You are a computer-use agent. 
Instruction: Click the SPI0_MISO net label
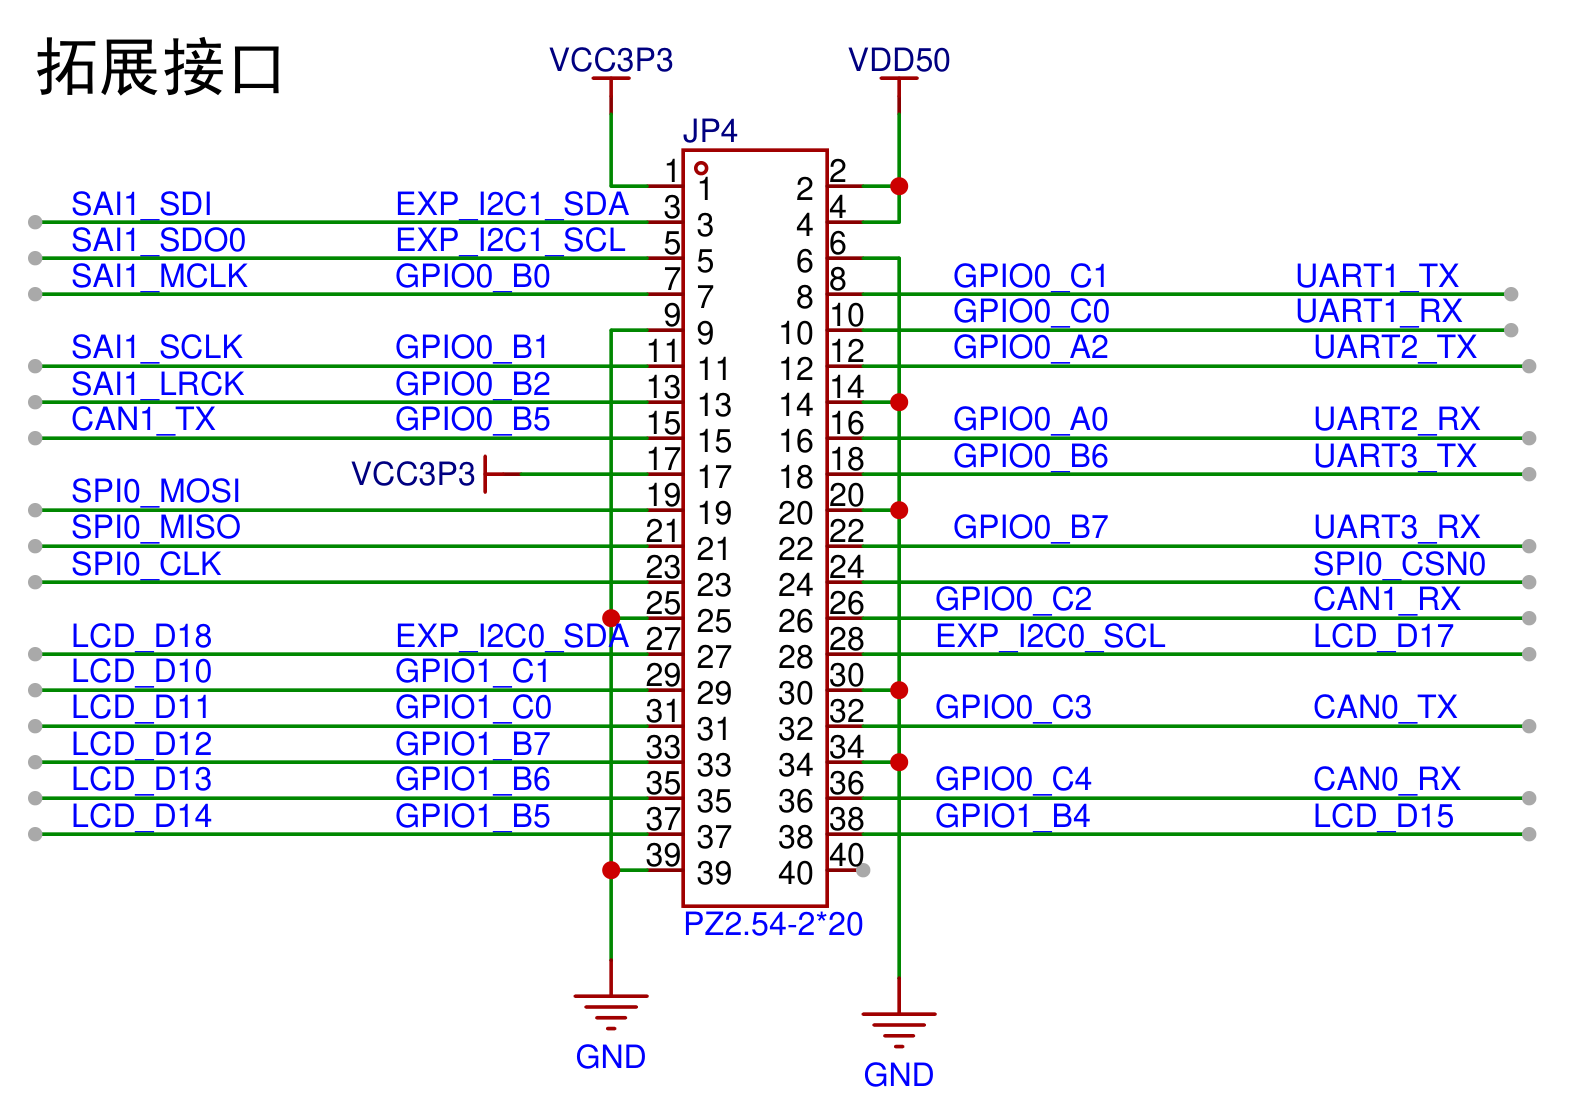click(x=156, y=527)
